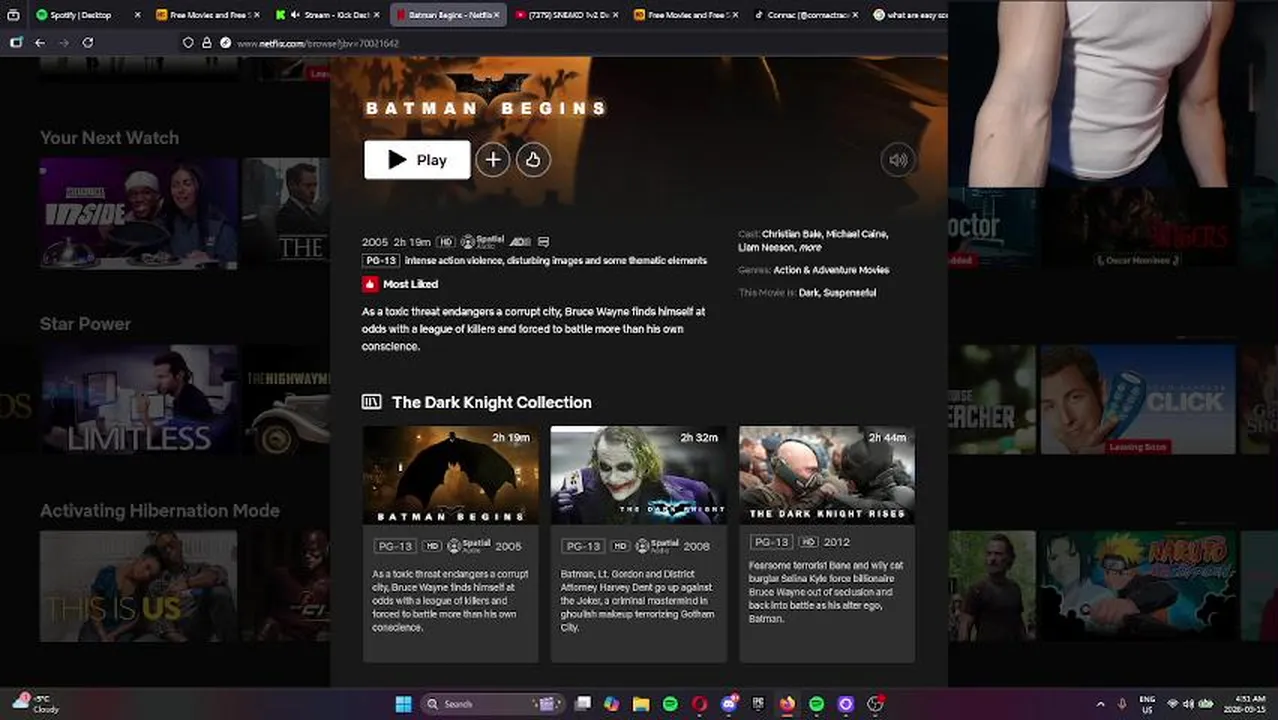This screenshot has height=720, width=1278.
Task: Open the workspaces icon left of Spotify tab
Action: click(x=13, y=15)
